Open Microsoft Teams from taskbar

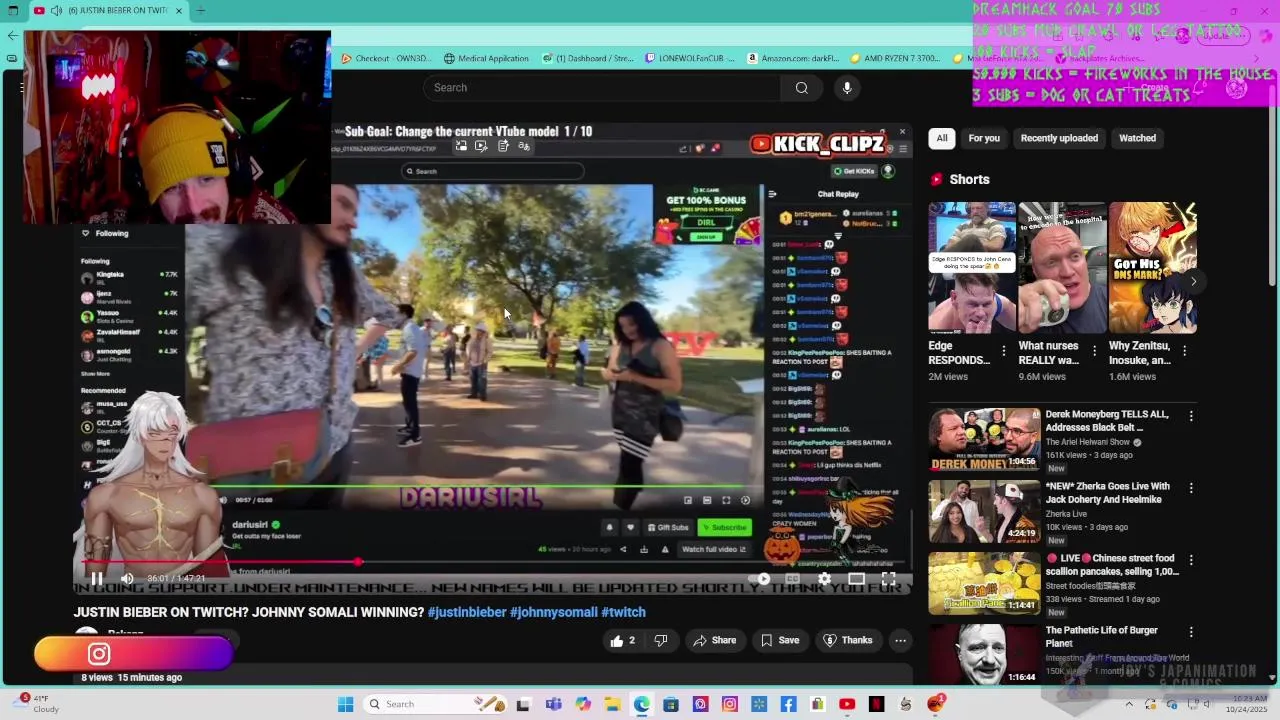click(x=553, y=704)
